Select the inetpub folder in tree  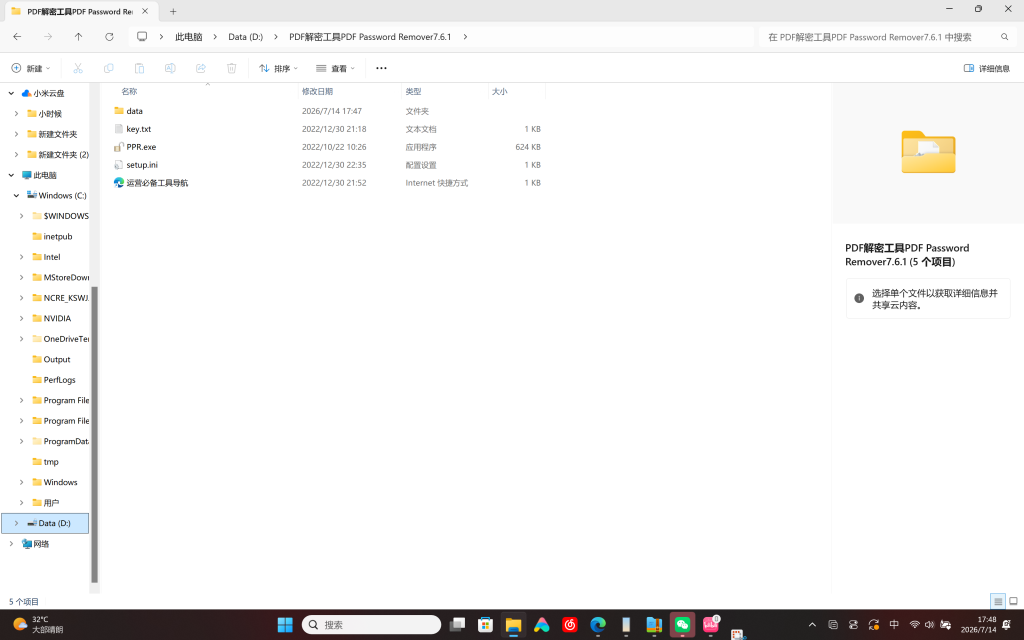pyautogui.click(x=52, y=236)
